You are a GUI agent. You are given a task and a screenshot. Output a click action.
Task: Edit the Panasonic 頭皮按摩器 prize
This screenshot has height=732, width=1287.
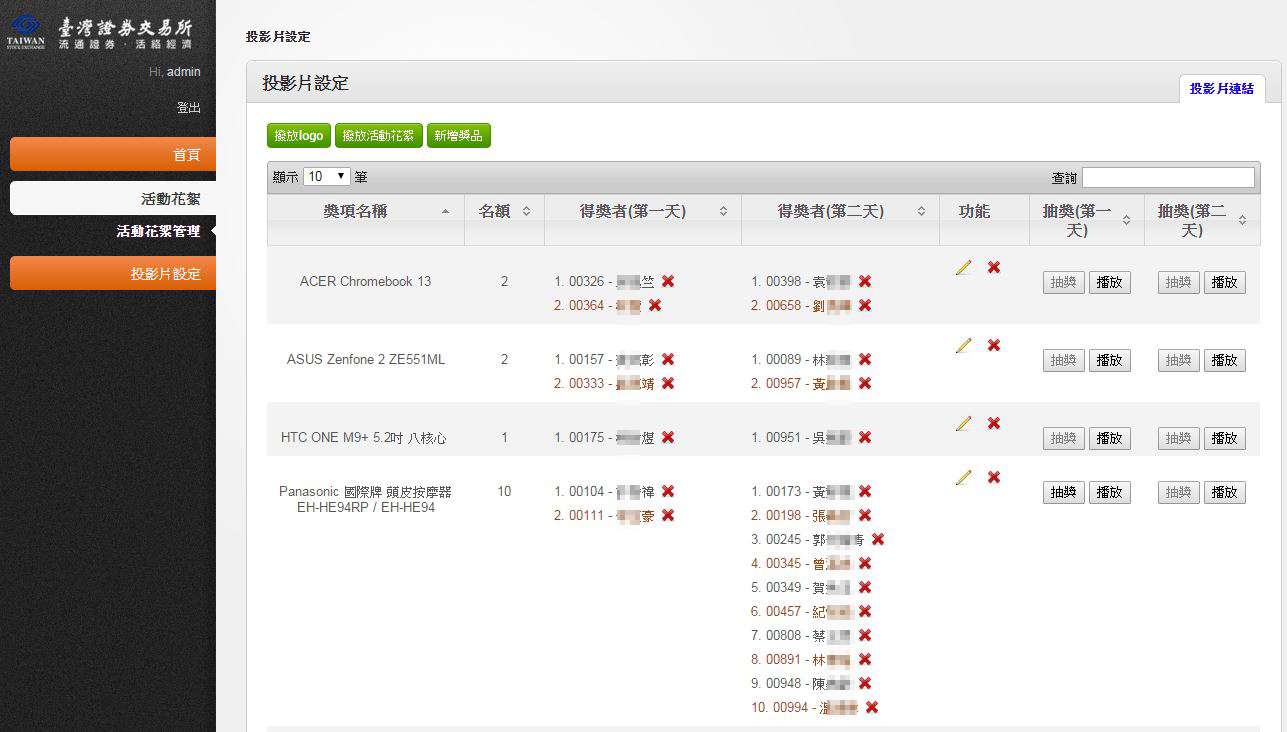pos(963,477)
